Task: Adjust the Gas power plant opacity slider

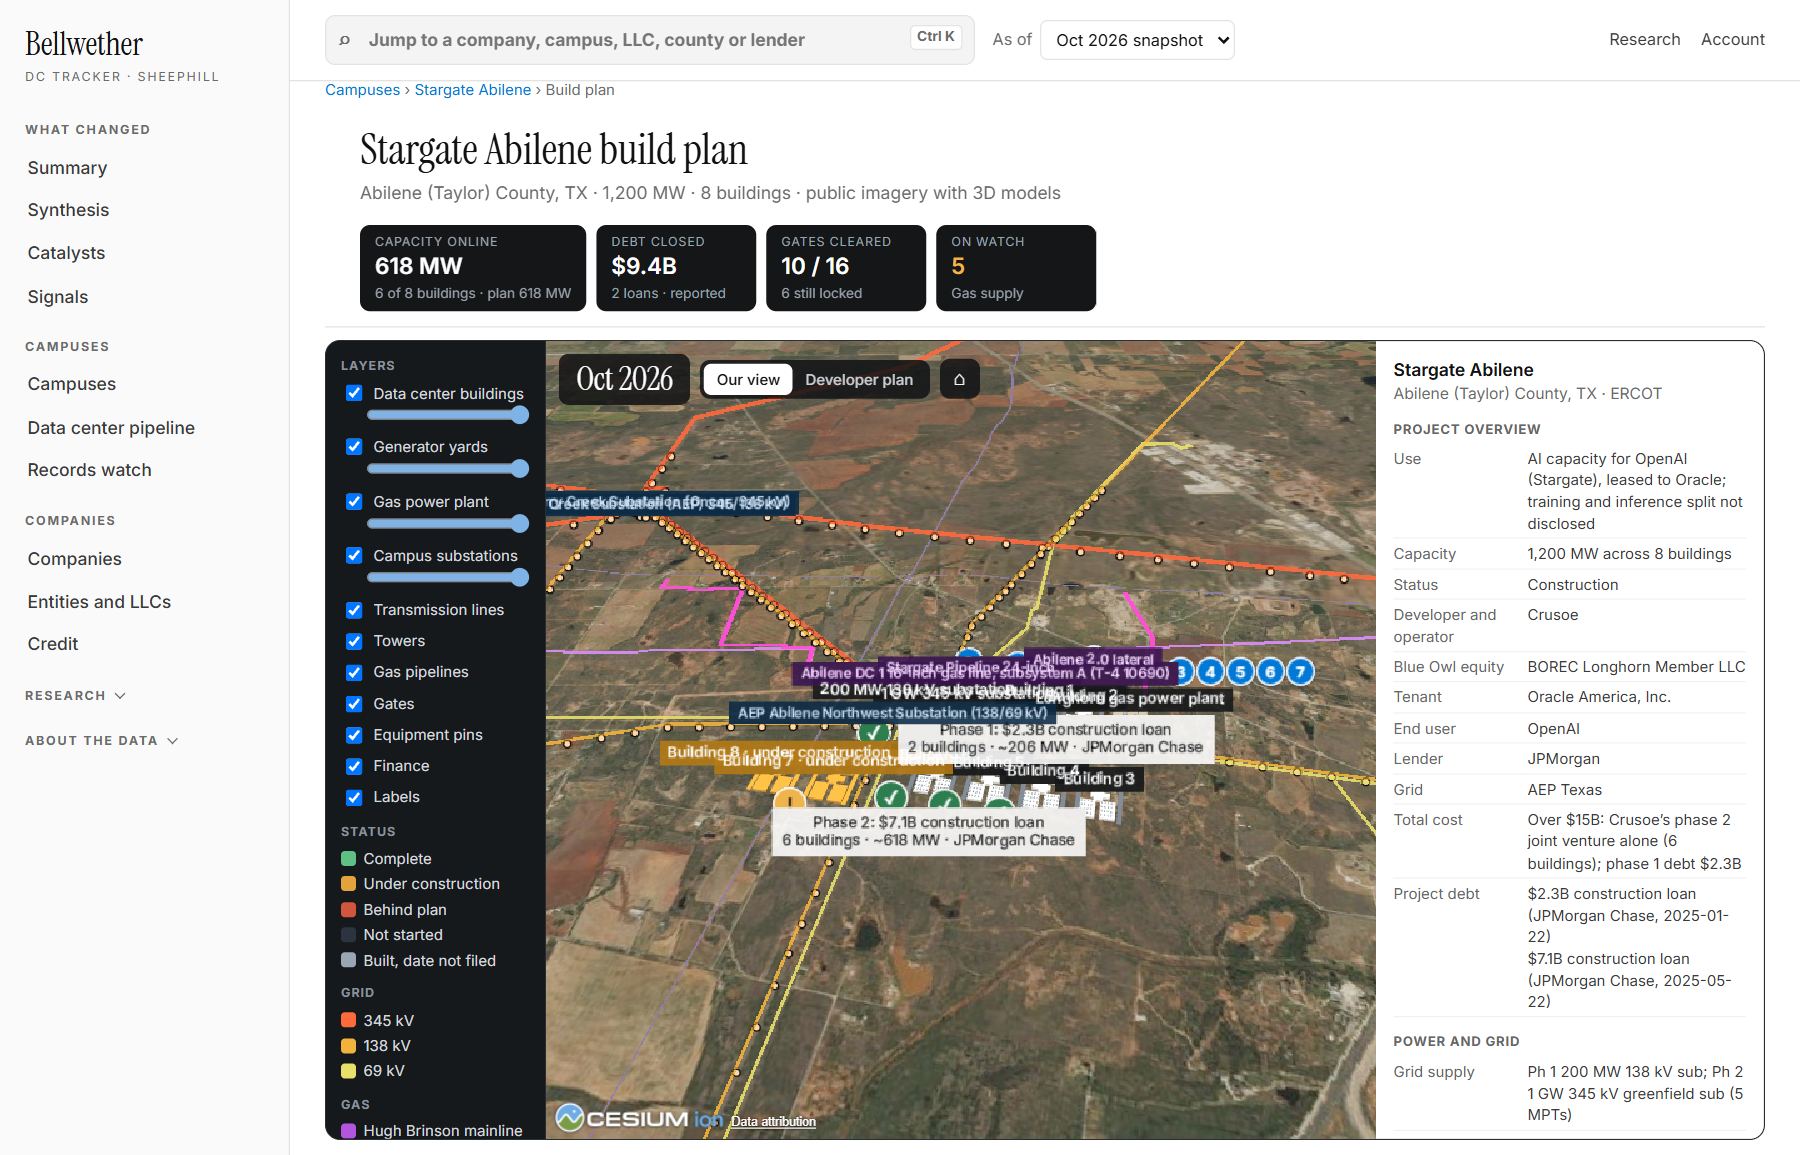Action: (x=447, y=523)
